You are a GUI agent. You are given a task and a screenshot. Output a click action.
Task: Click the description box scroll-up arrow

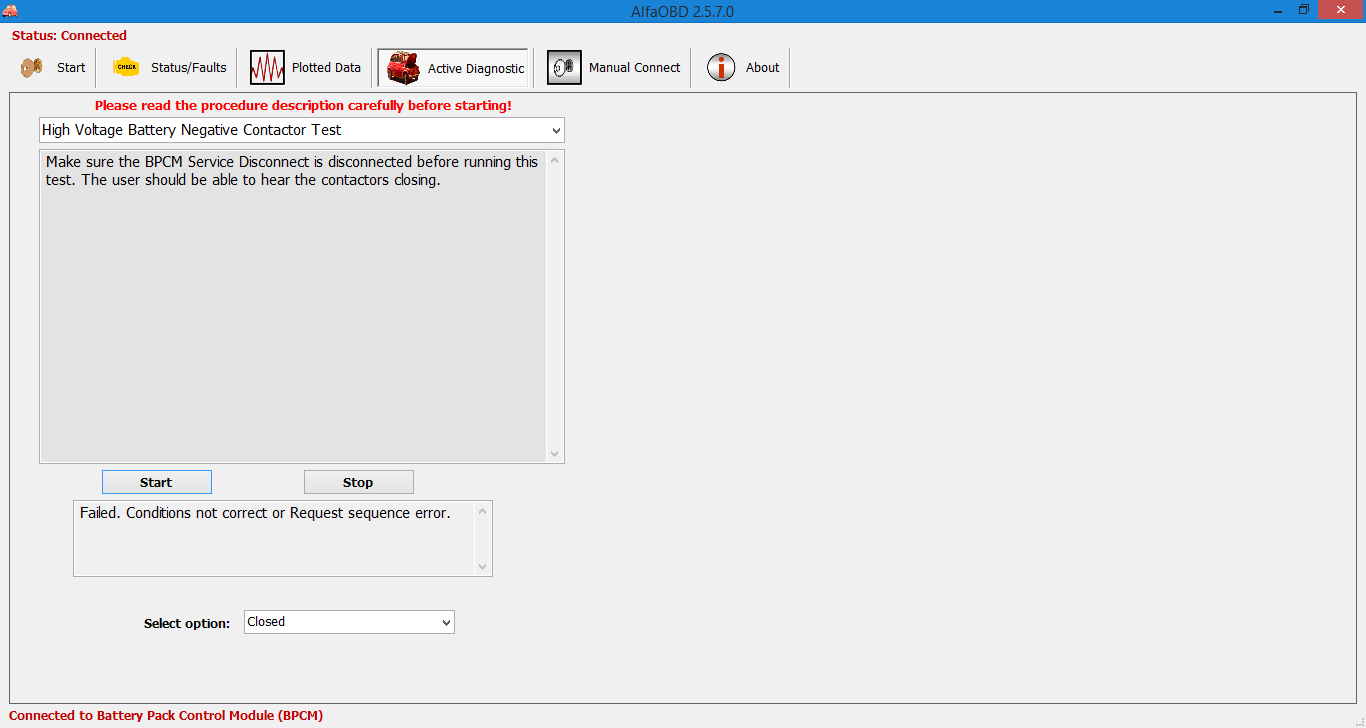click(x=556, y=159)
